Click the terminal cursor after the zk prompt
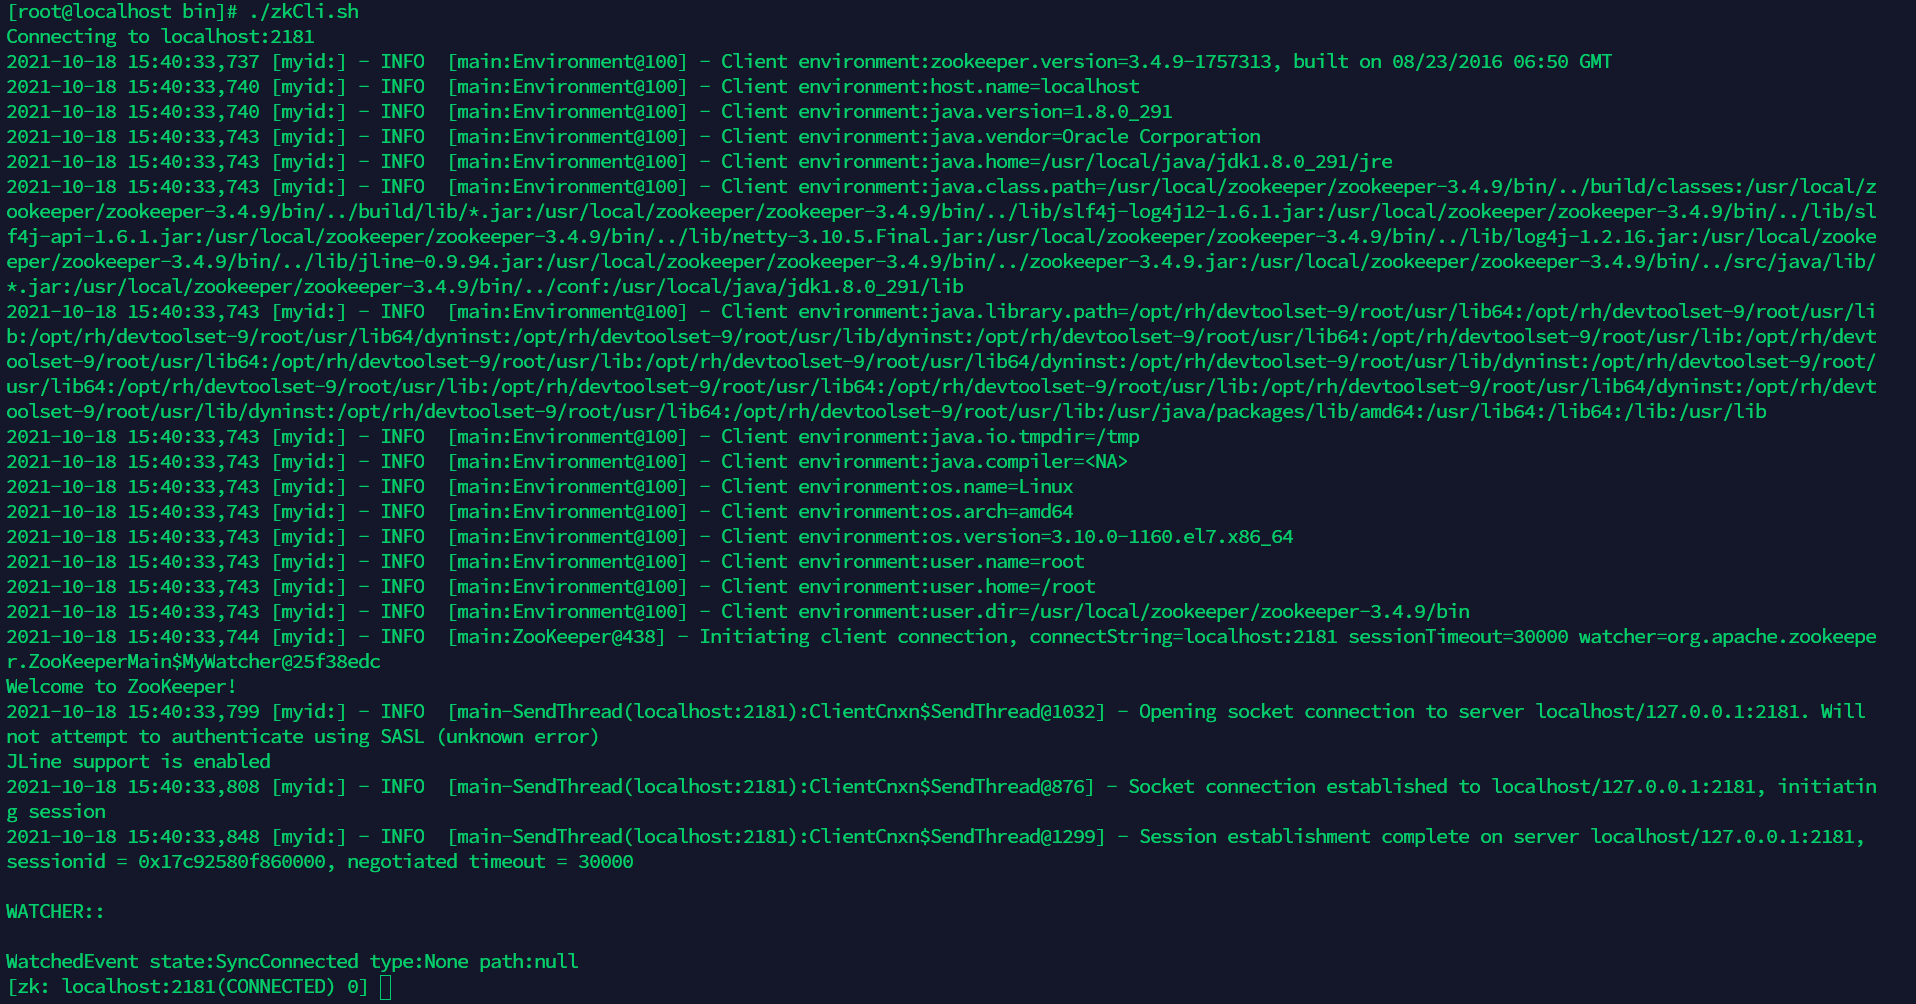Viewport: 1916px width, 1004px height. pyautogui.click(x=386, y=987)
